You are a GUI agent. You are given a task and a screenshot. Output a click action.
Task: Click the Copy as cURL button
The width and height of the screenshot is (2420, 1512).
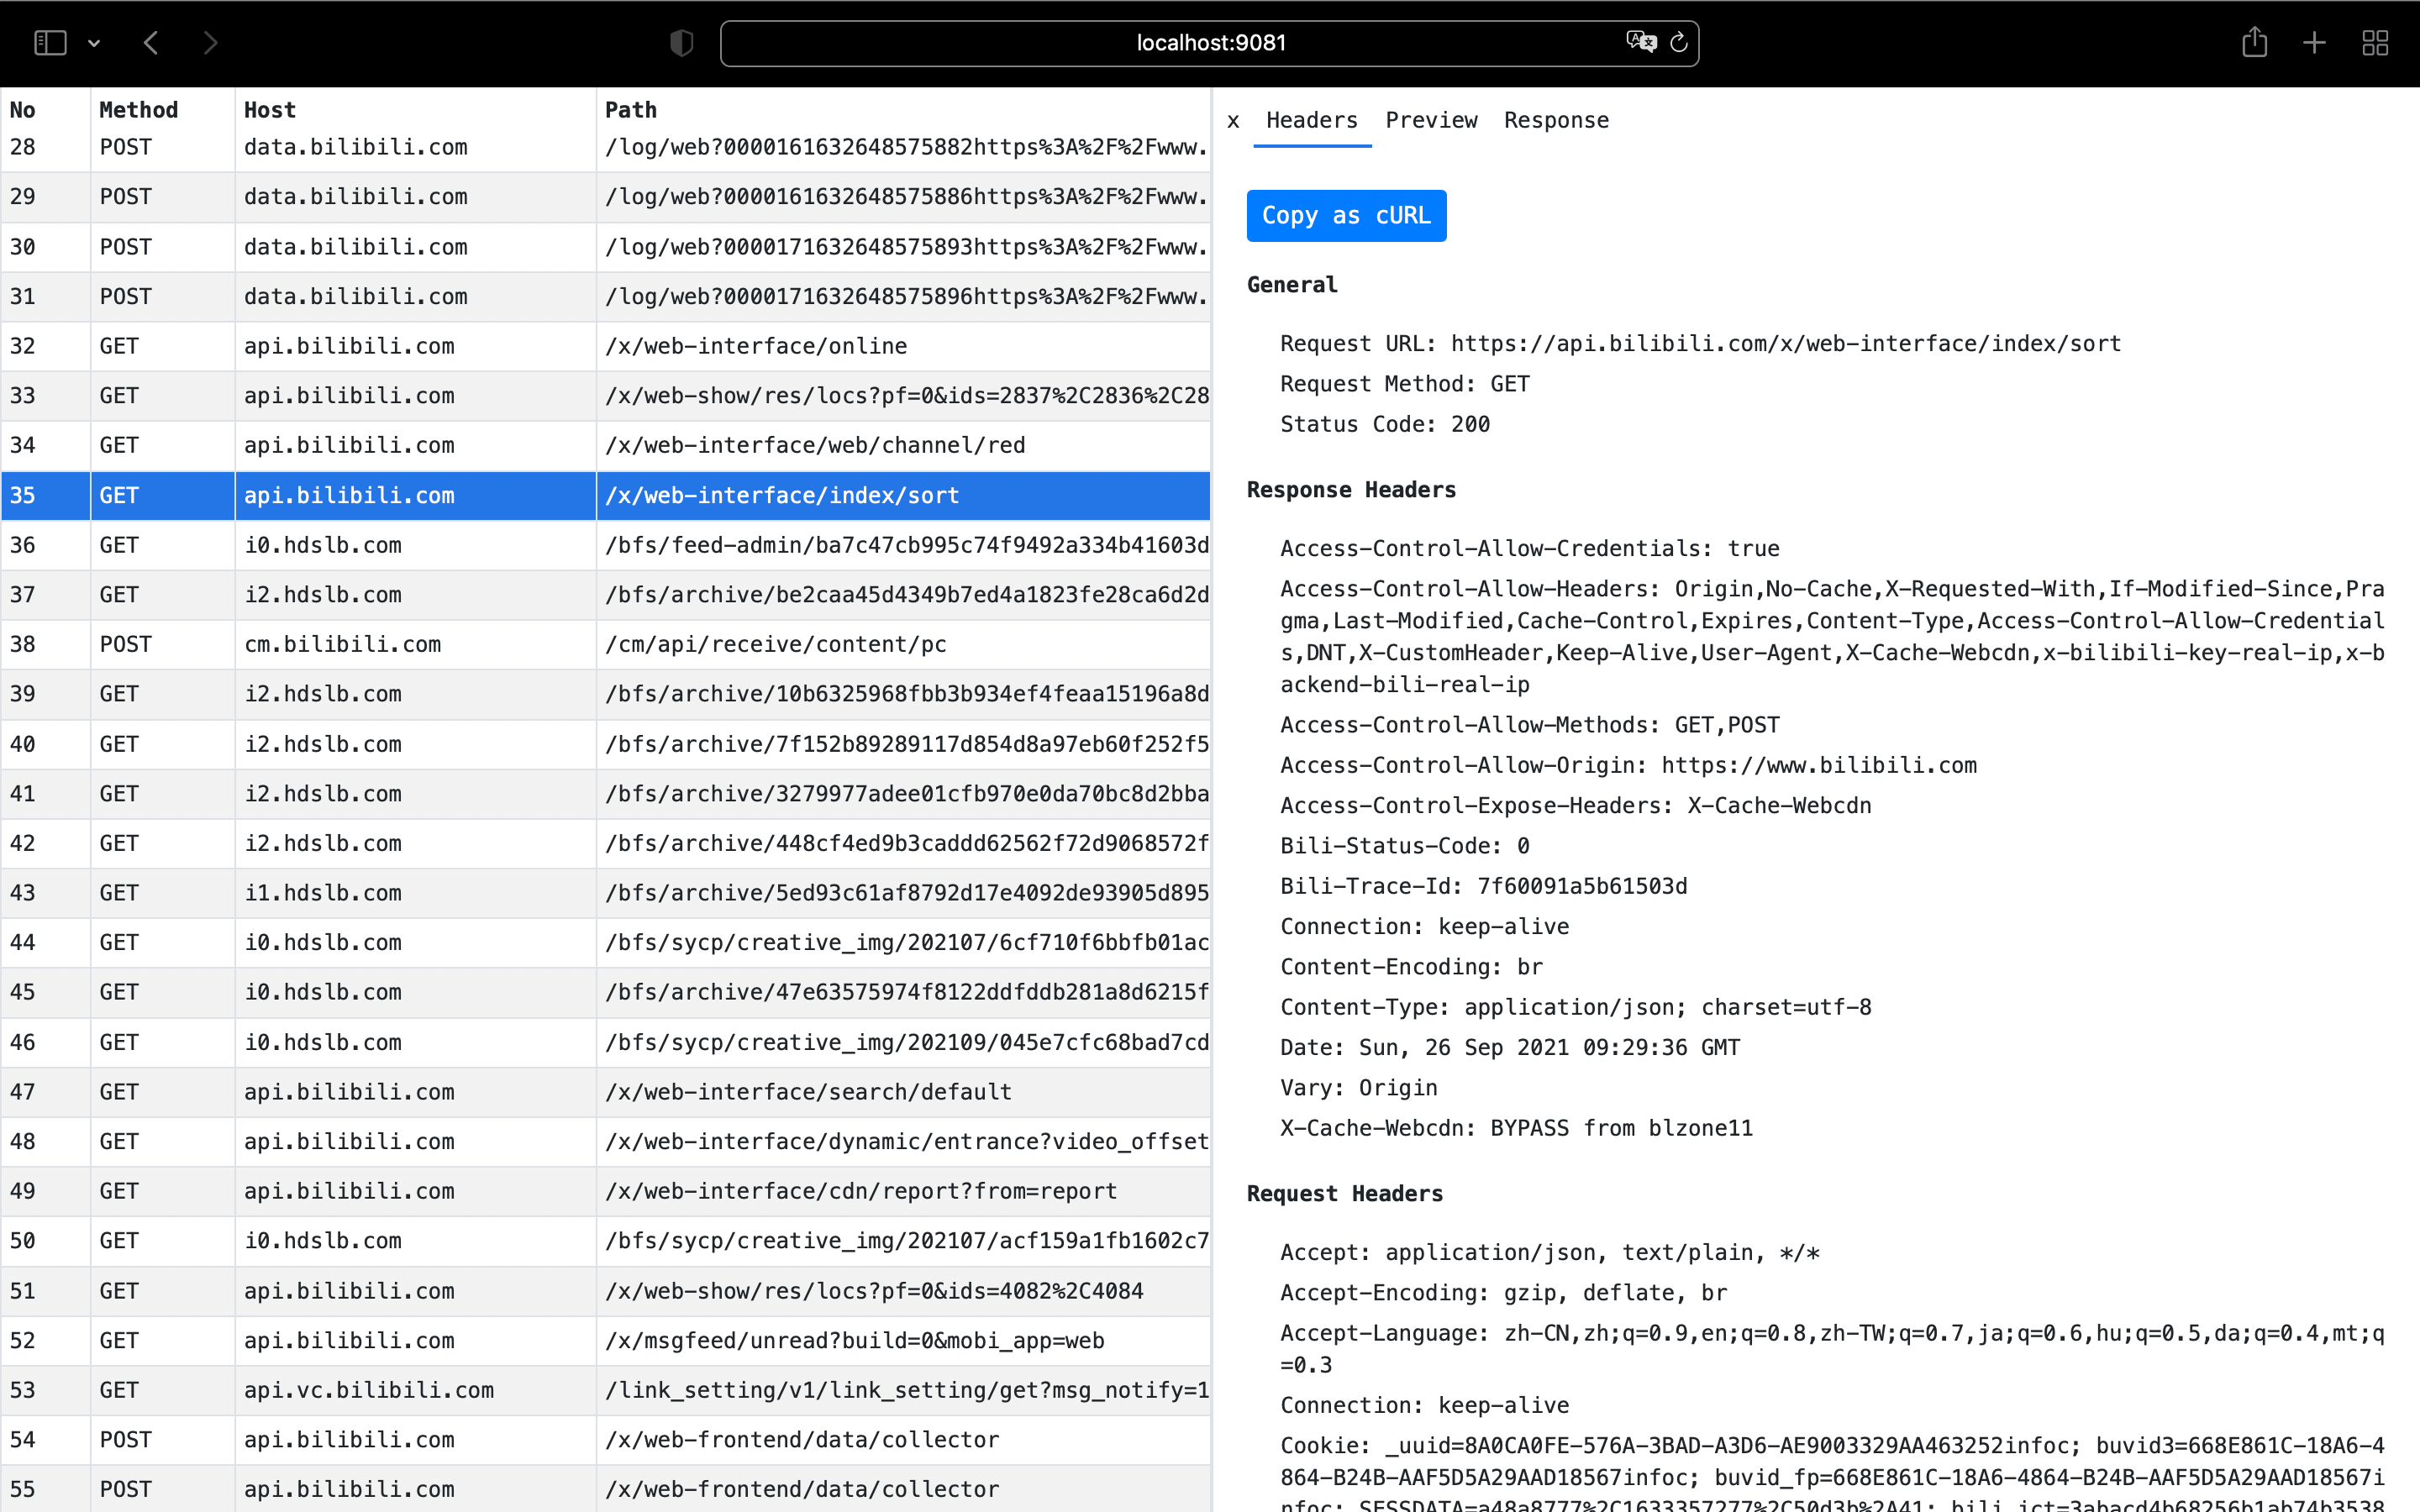click(1346, 216)
